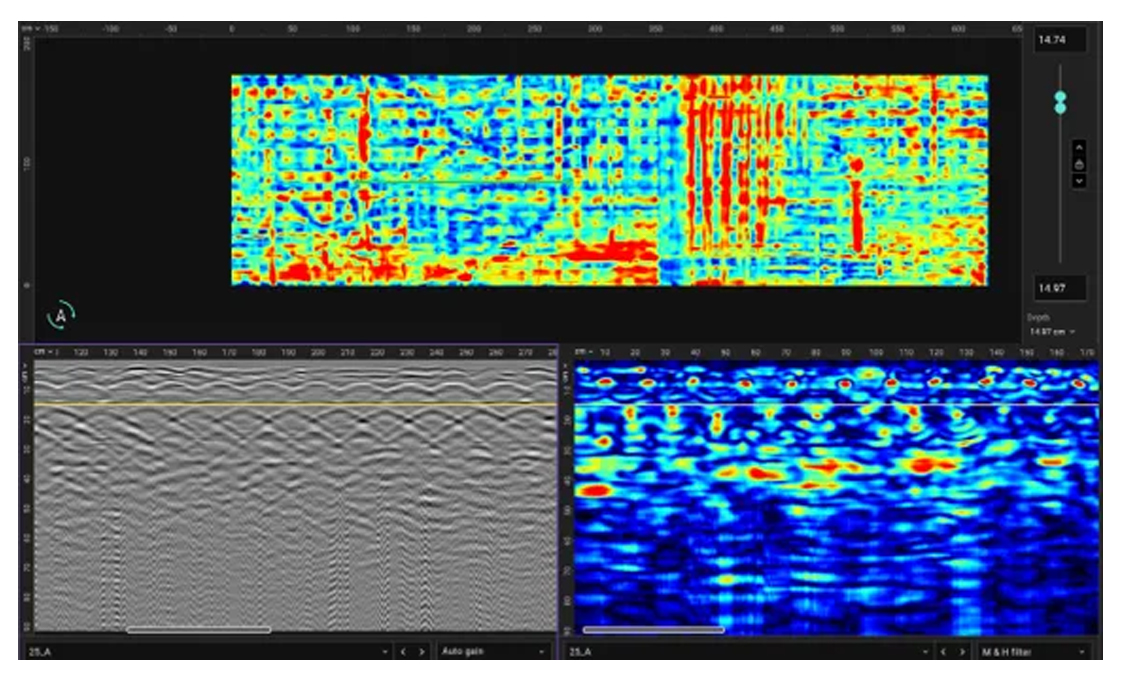Image resolution: width=1122 pixels, height=682 pixels.
Task: Go to previous scan line in color panel
Action: pos(945,652)
